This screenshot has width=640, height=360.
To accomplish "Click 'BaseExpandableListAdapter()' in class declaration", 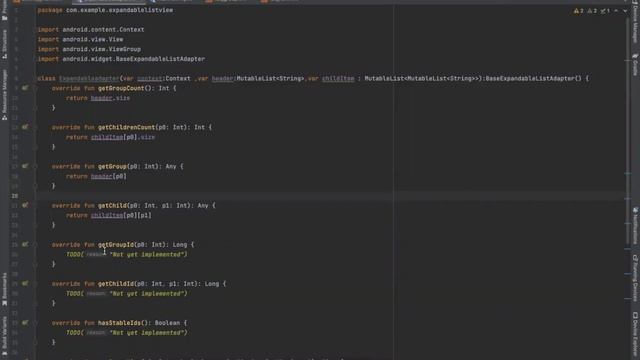I will [x=533, y=78].
